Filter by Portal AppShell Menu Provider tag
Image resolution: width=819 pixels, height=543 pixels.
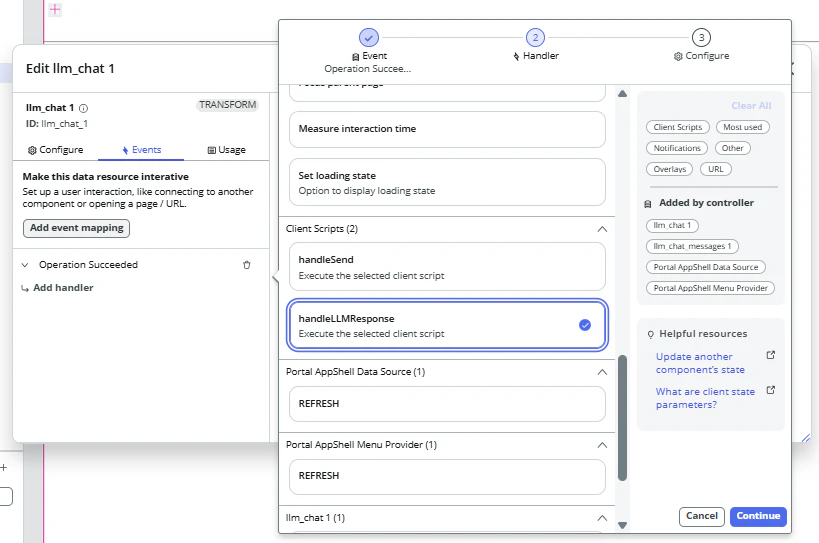coord(710,288)
